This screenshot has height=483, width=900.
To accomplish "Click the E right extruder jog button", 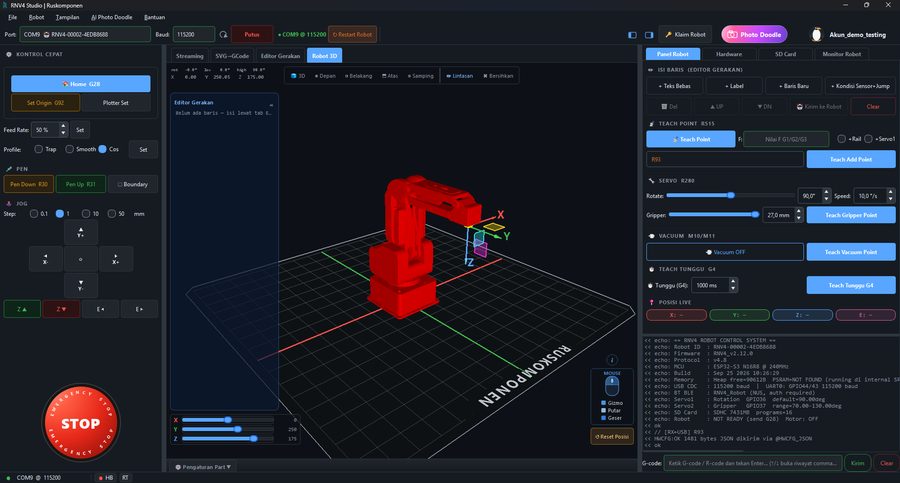I will click(x=139, y=309).
